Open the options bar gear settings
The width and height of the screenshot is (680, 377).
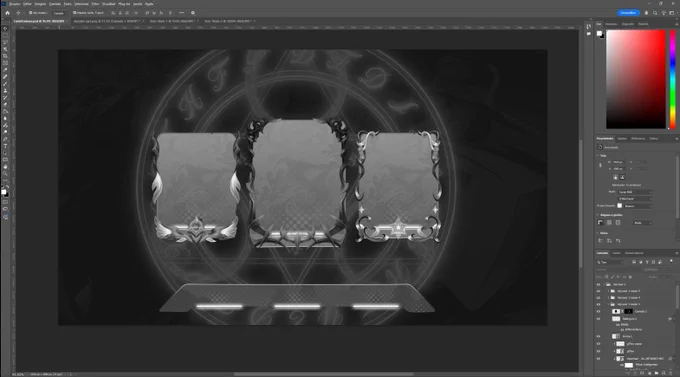(193, 13)
